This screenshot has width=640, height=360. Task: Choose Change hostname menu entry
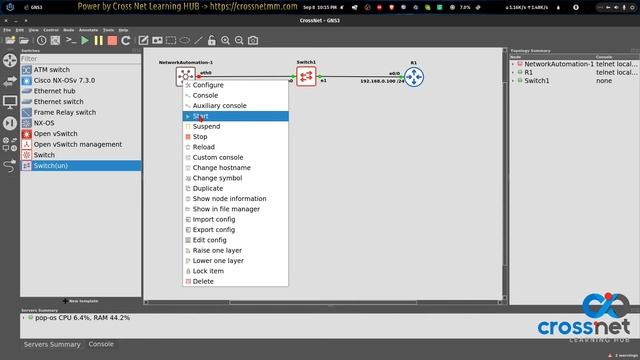[236, 168]
